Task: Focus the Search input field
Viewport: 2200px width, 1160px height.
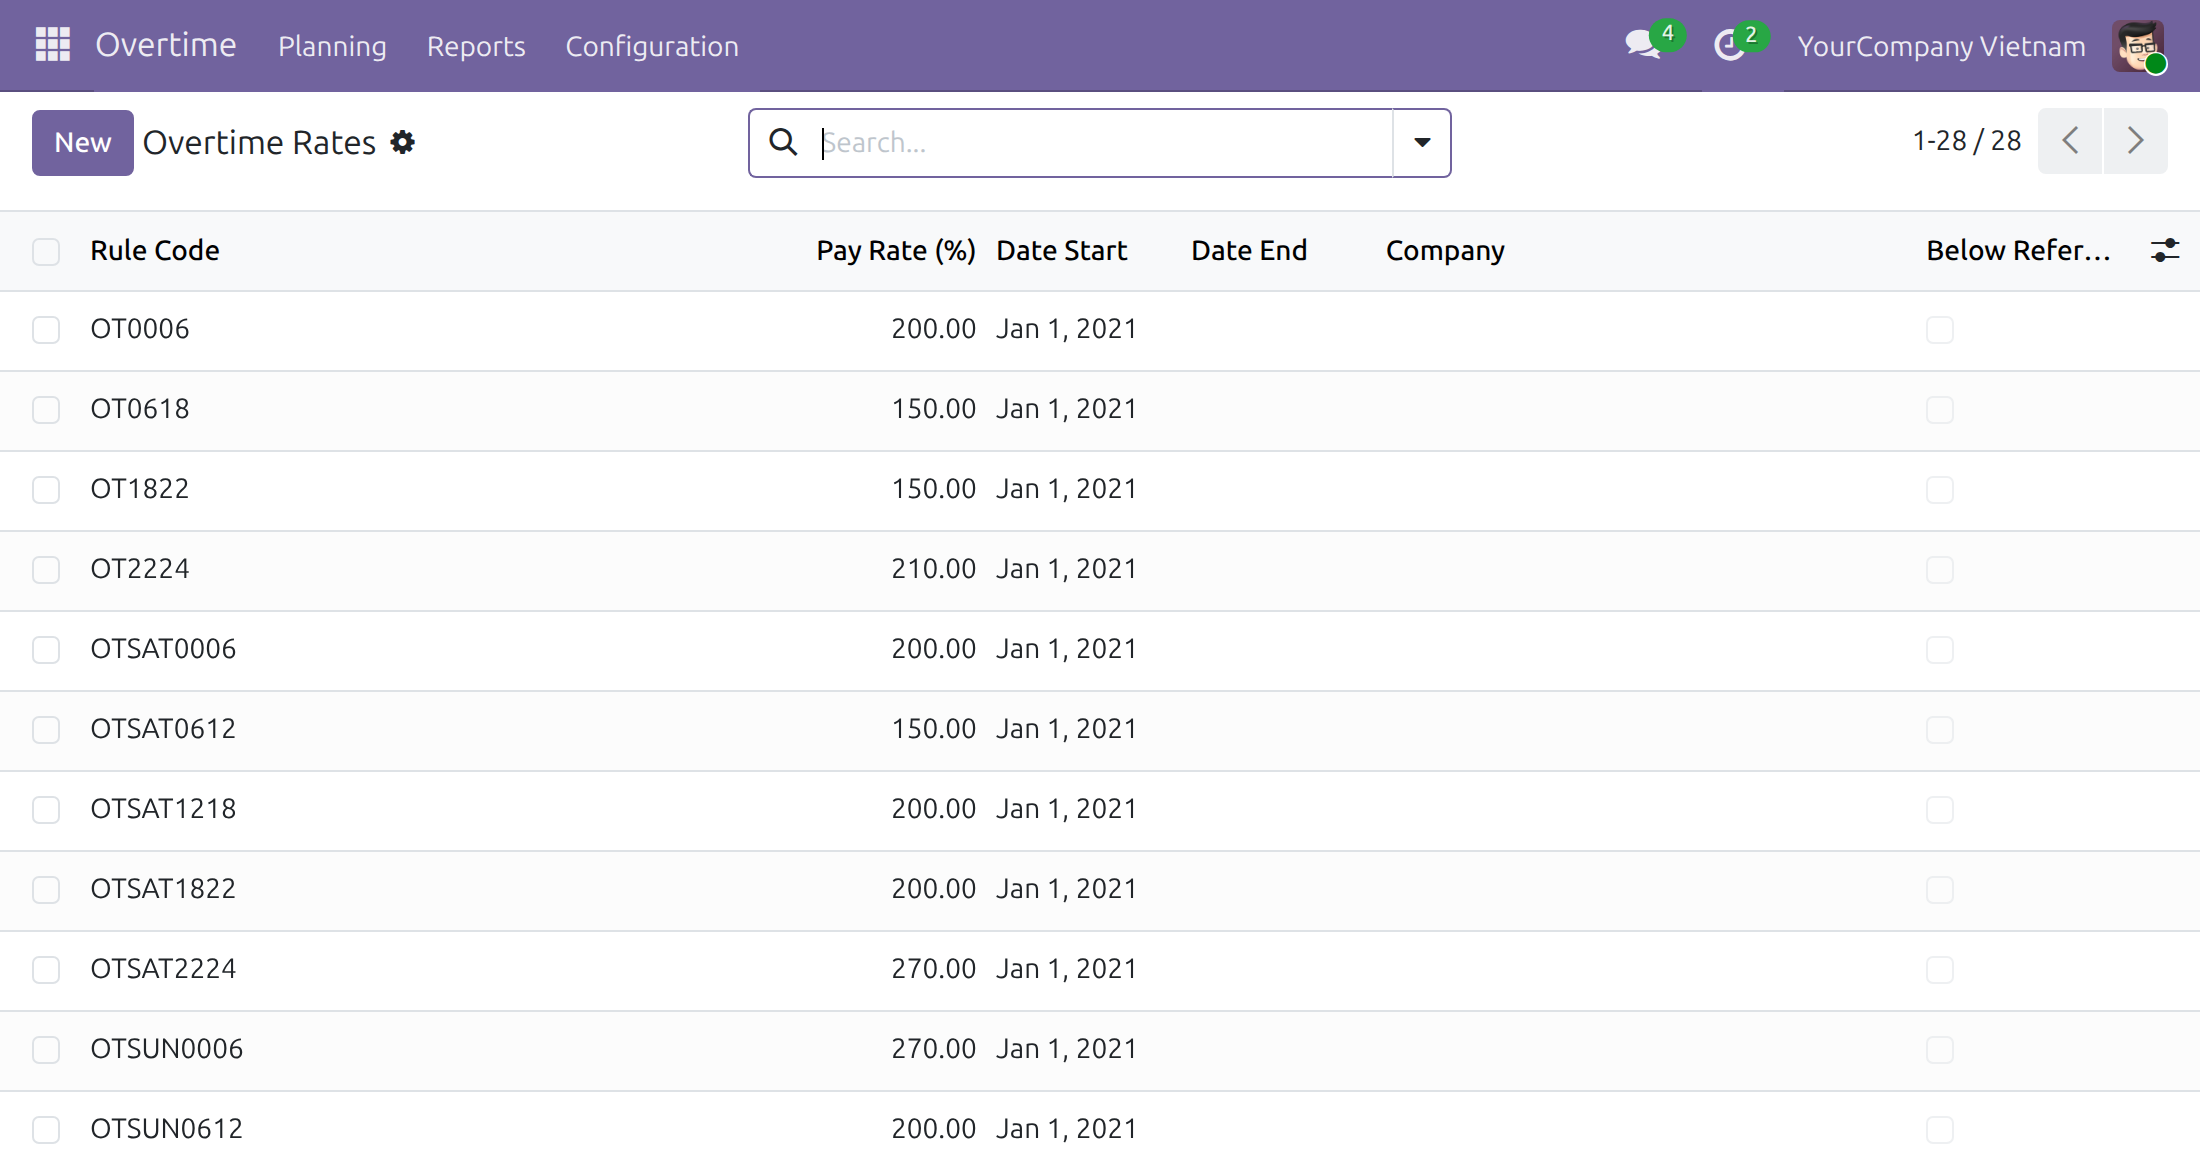Action: pos(1104,142)
